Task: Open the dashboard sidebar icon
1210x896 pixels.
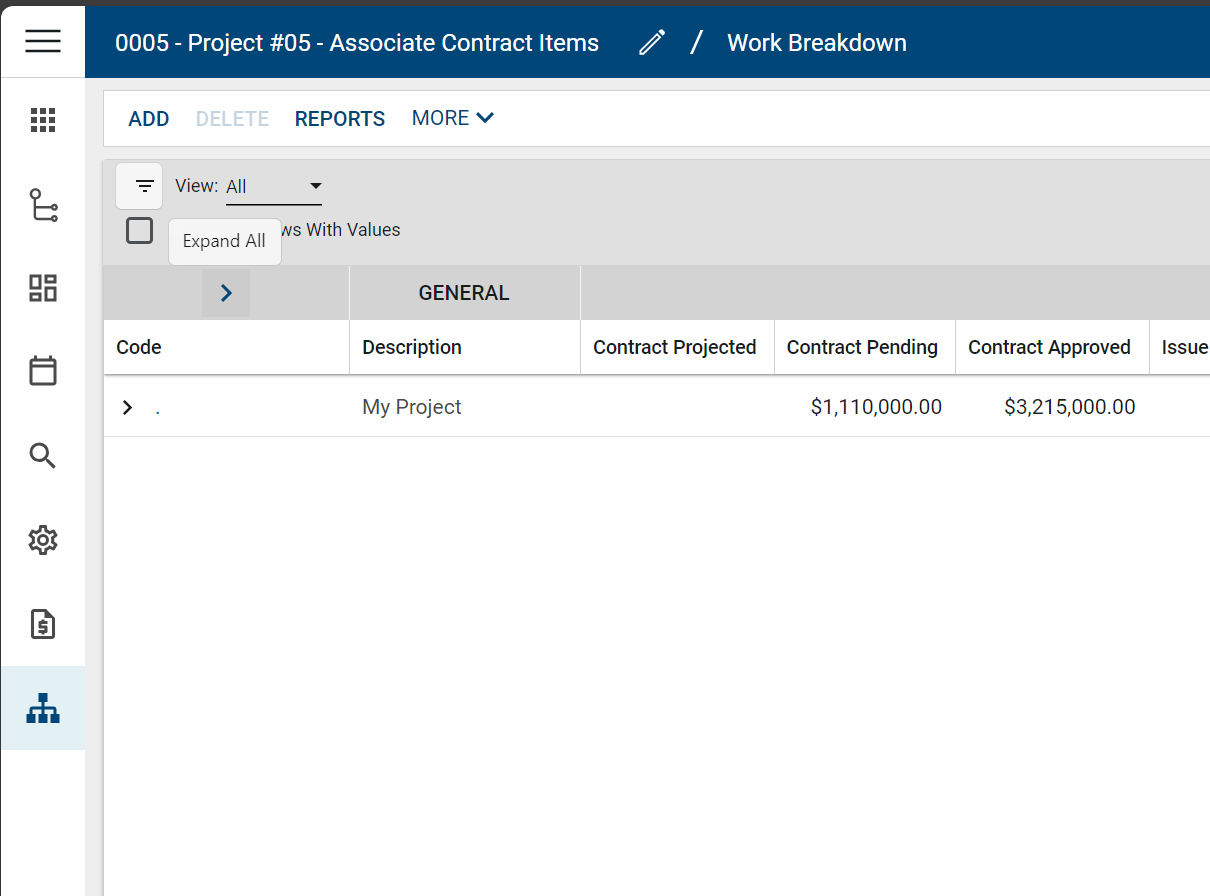Action: tap(43, 288)
